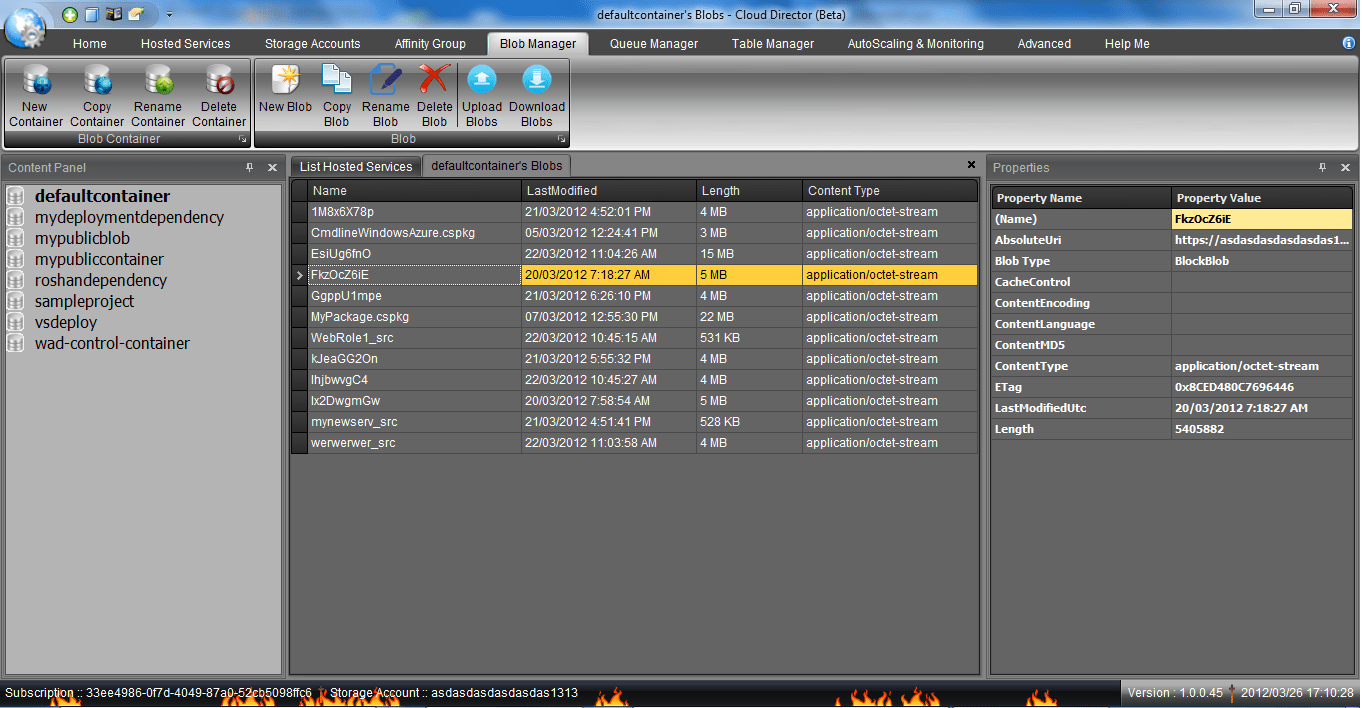The image size is (1362, 708).
Task: Sort blobs by LastModified column header
Action: [608, 191]
